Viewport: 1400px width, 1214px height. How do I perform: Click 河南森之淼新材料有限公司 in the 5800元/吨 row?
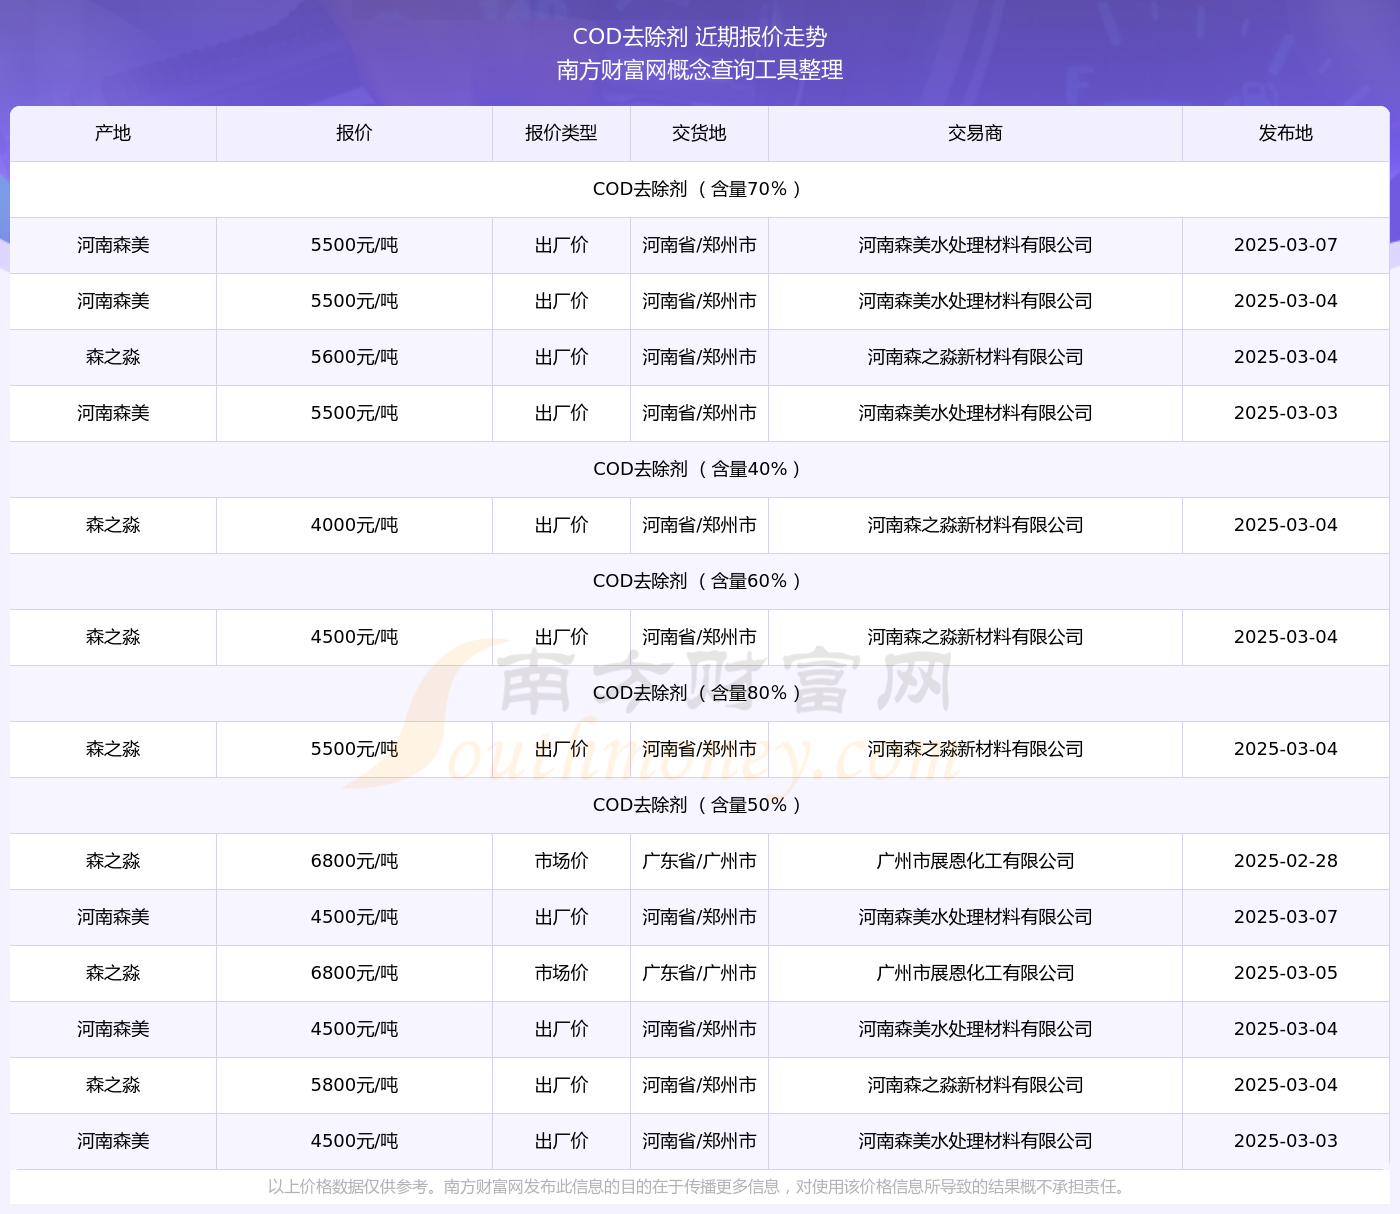click(x=975, y=1085)
